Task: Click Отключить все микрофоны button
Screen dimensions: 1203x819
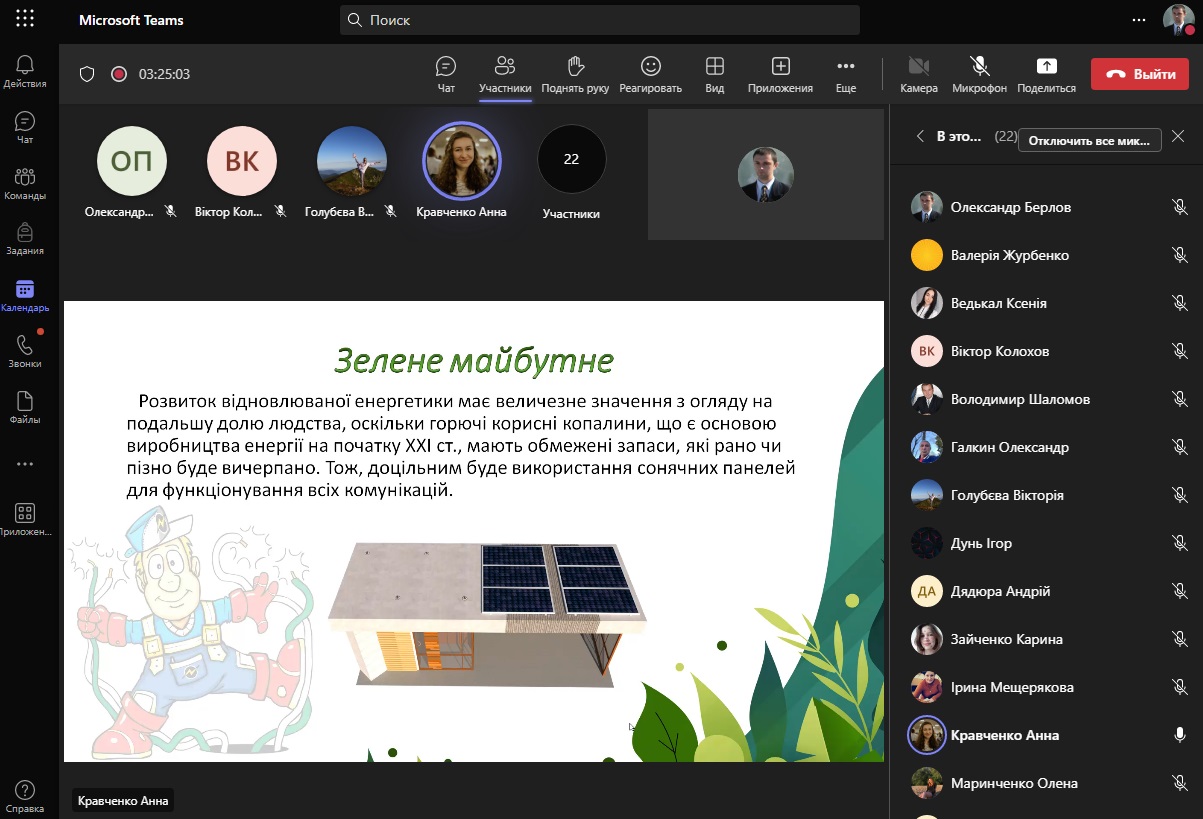Action: (1090, 141)
